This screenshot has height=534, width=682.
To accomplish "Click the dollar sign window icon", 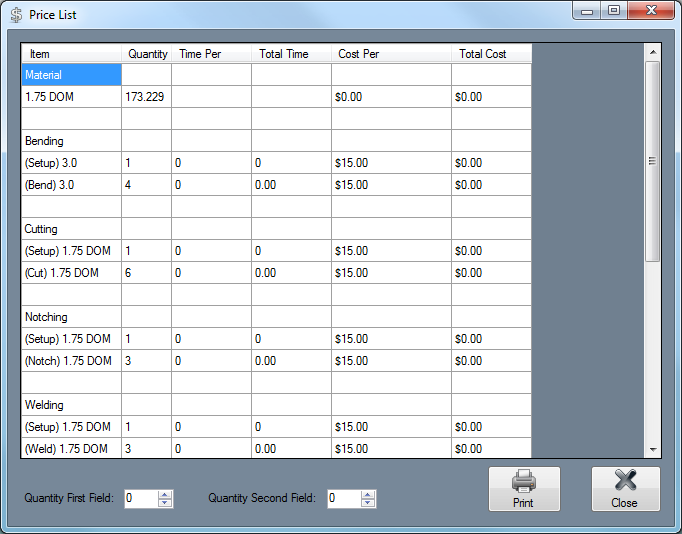I will click(x=17, y=15).
